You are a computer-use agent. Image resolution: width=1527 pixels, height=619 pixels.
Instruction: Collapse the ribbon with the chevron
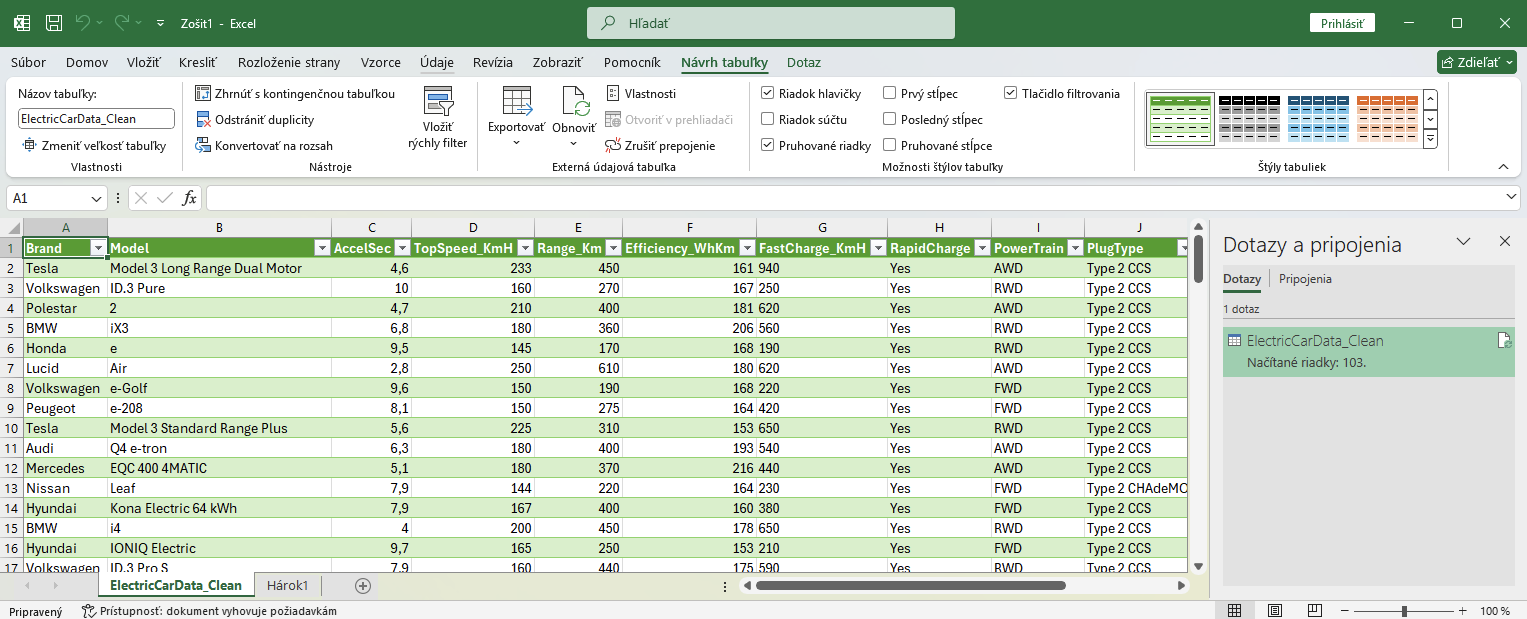[x=1503, y=166]
